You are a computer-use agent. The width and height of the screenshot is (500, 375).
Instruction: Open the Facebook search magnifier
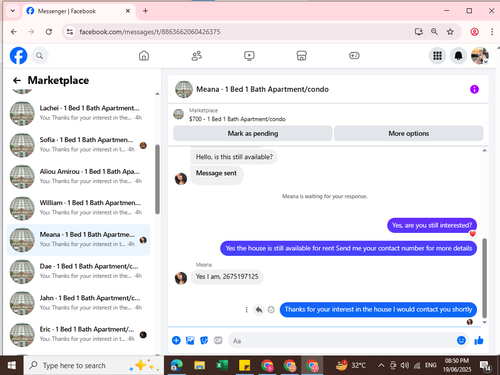40,56
